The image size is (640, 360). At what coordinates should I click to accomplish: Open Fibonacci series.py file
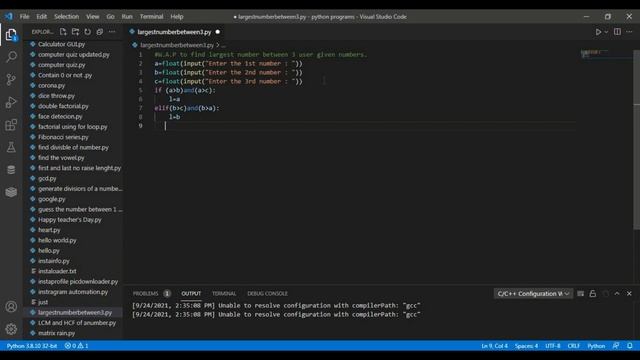[x=63, y=137]
